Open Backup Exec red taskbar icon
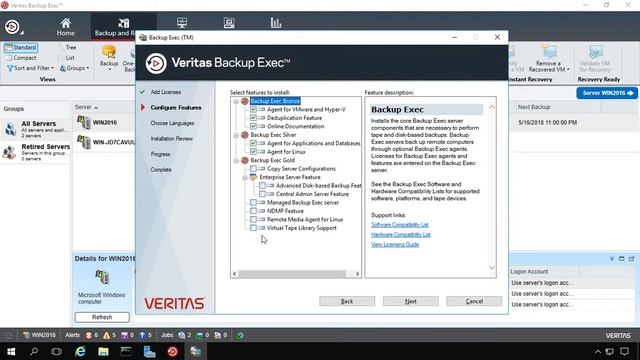Screen dimensions: 640x360 tap(172, 351)
